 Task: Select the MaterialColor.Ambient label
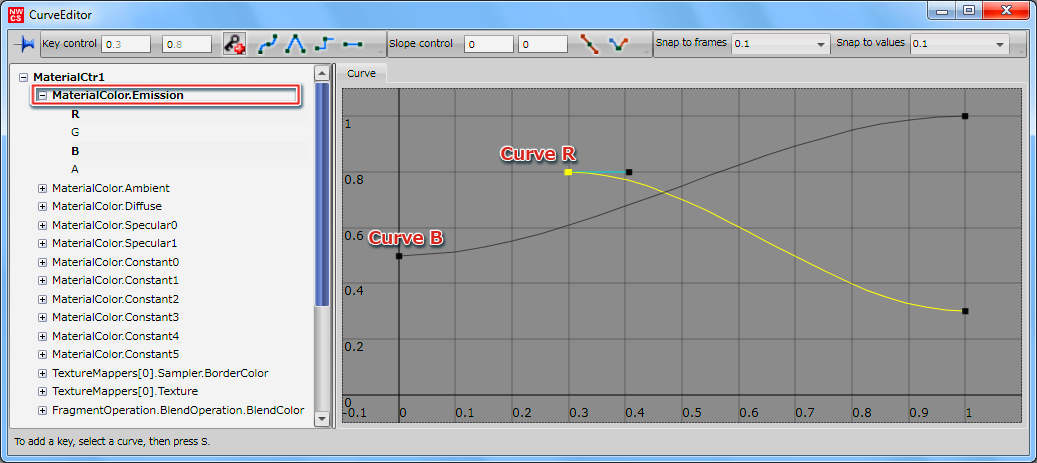point(111,188)
